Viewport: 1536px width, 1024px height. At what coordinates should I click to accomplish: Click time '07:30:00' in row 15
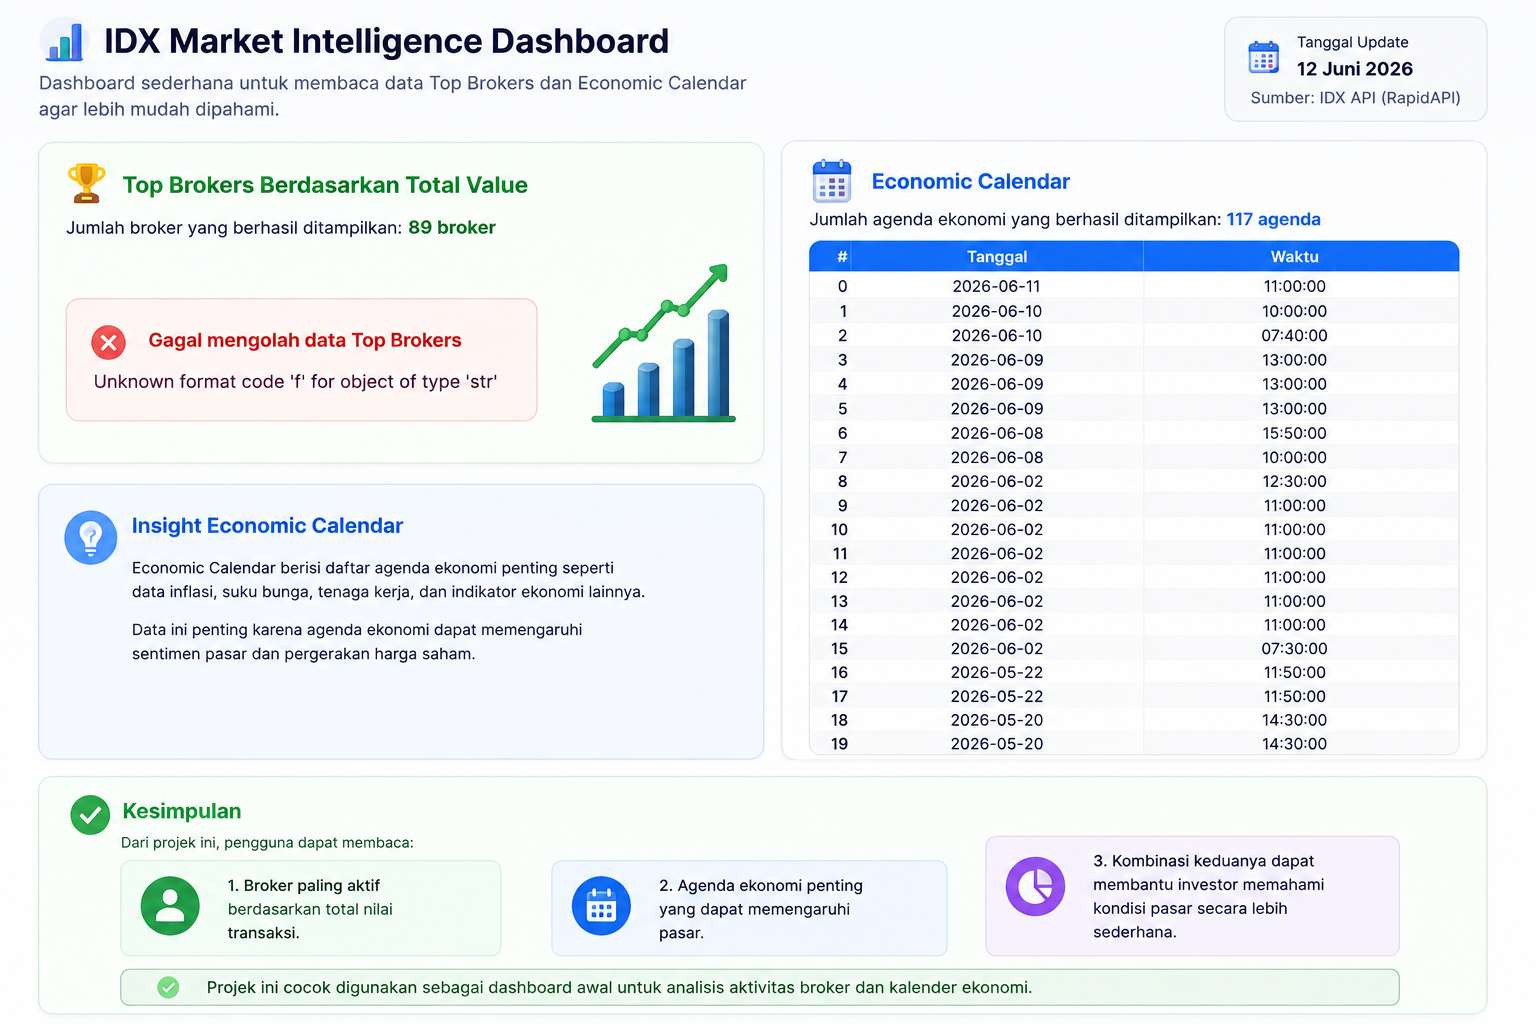point(1295,648)
